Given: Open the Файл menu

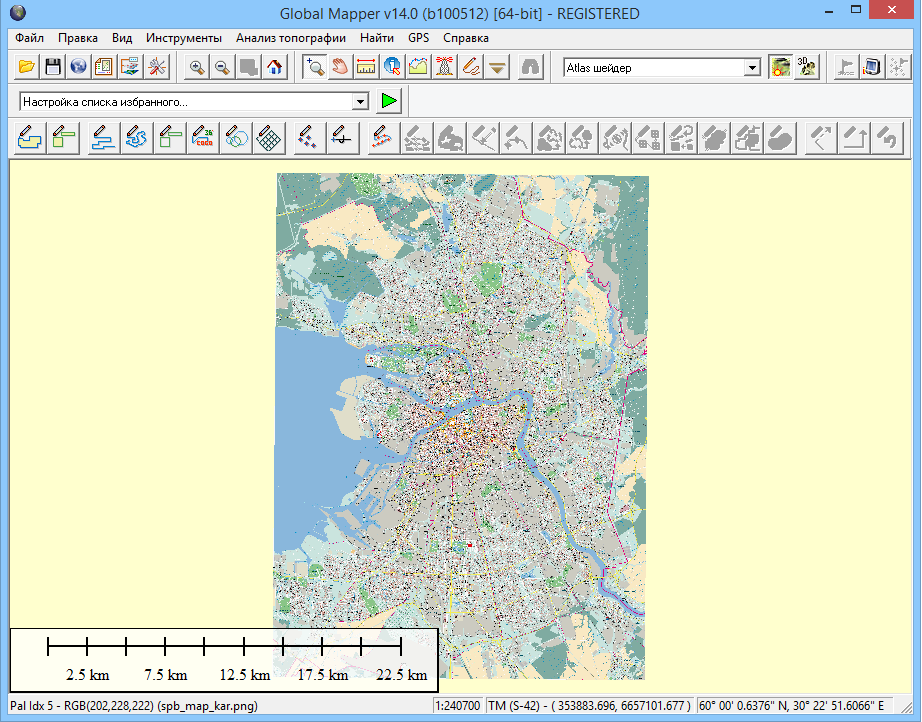Looking at the screenshot, I should coord(30,38).
